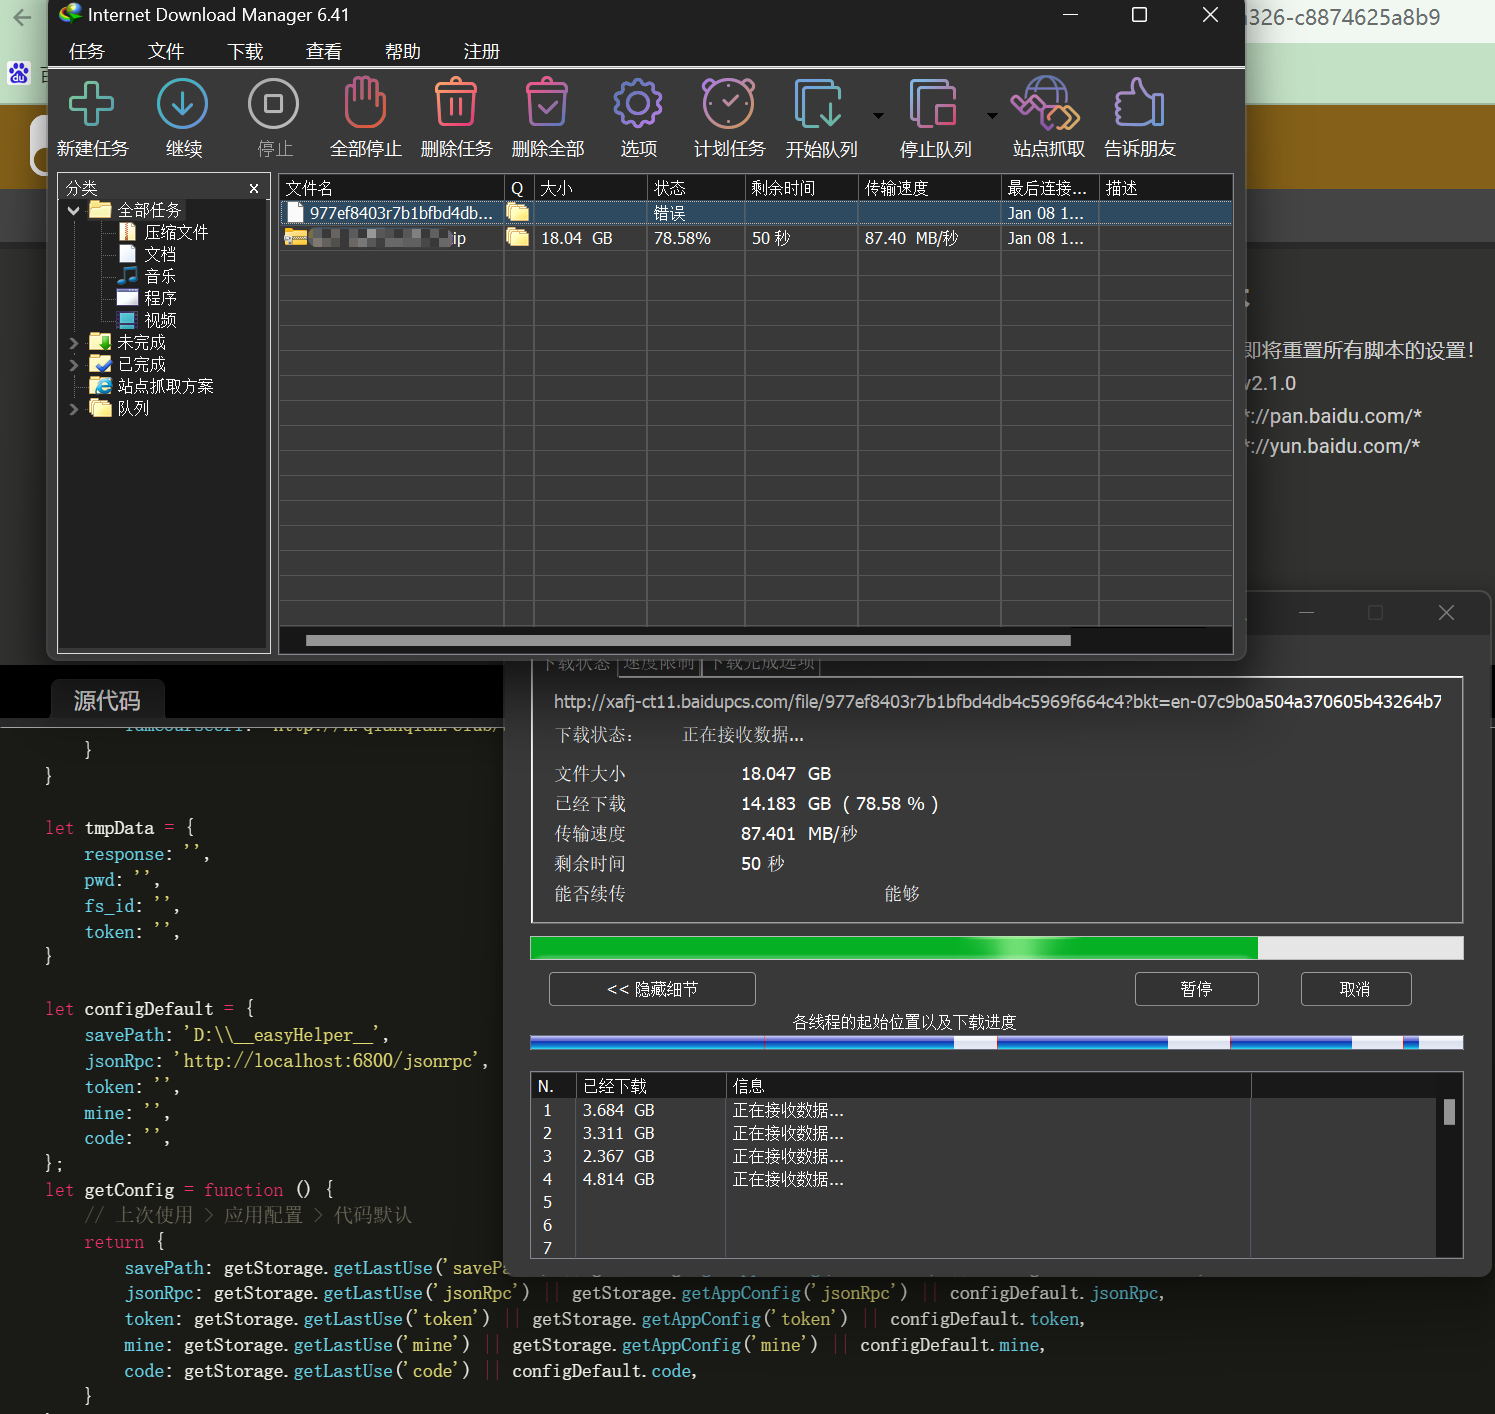The image size is (1495, 1414).
Task: Sort by 传输速度 column header
Action: click(x=930, y=188)
